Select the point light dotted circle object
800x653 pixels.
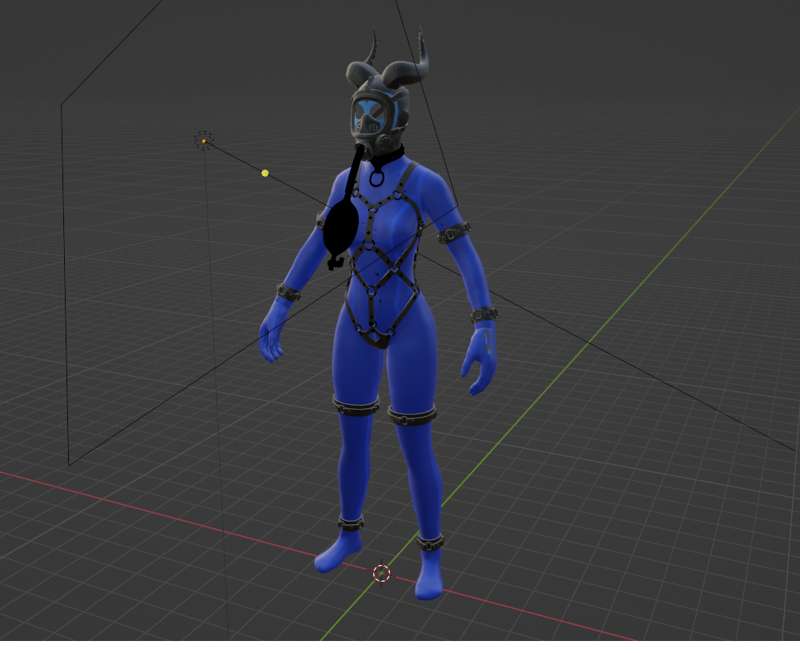click(x=204, y=140)
